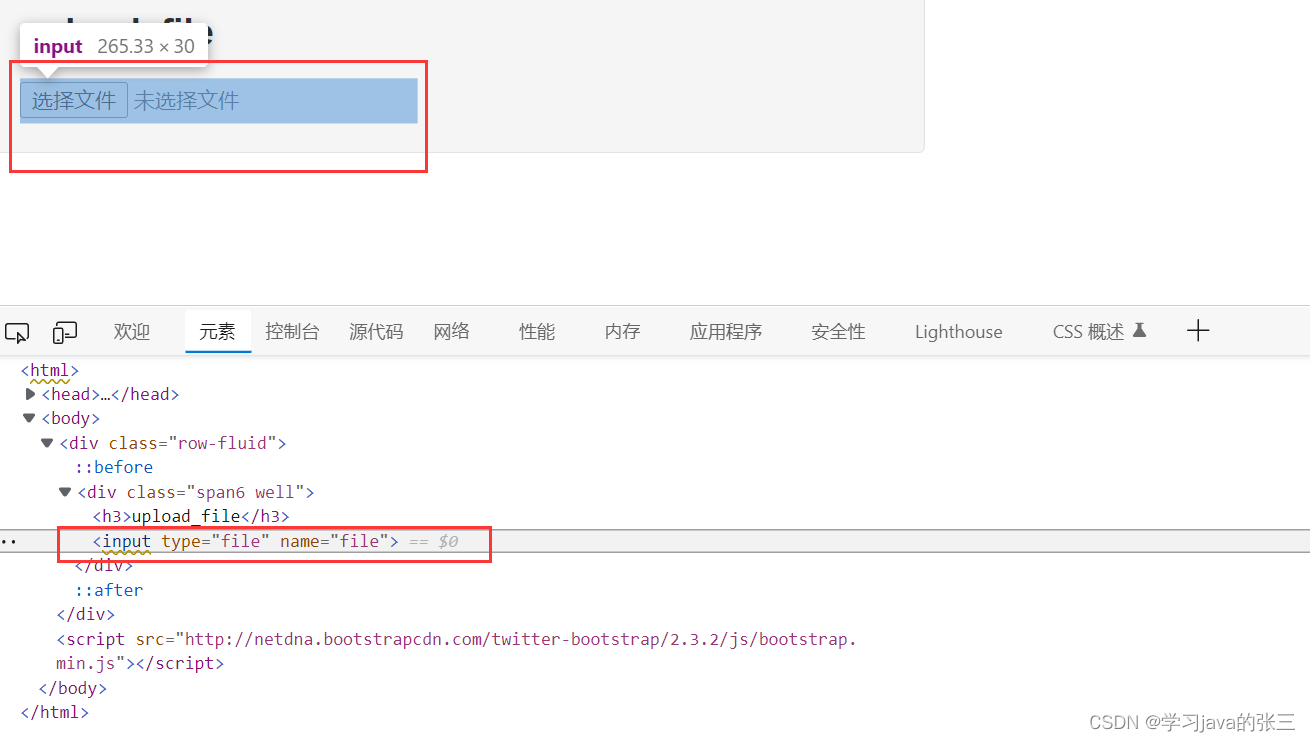Open the Lighthouse tab
The height and width of the screenshot is (742, 1310).
pos(958,332)
